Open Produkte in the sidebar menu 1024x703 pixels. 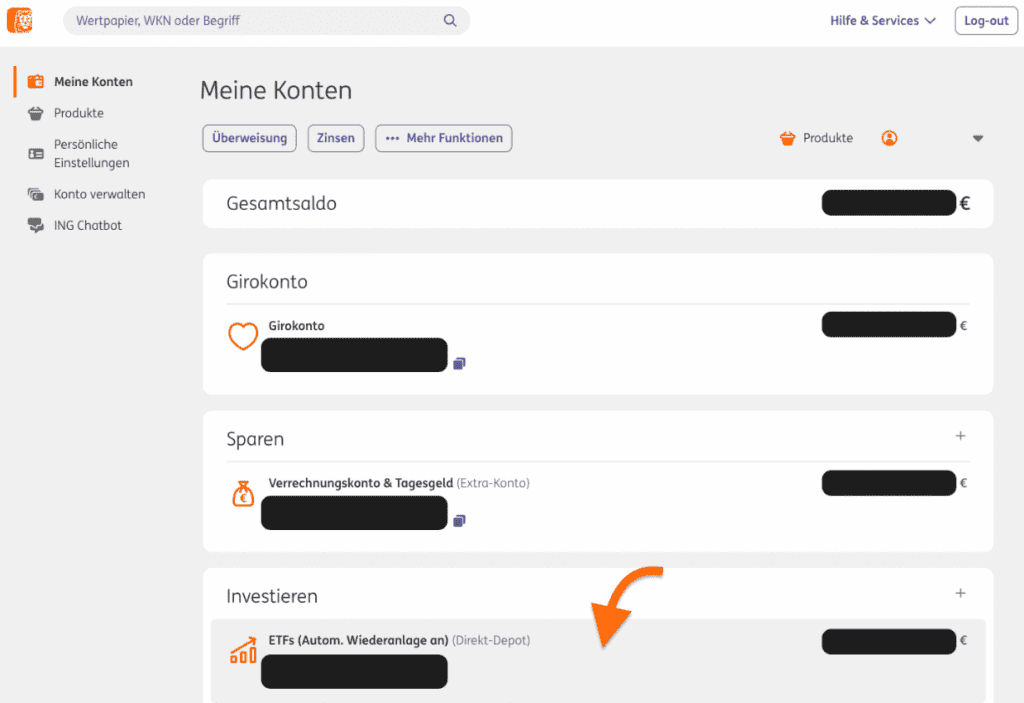tap(79, 113)
